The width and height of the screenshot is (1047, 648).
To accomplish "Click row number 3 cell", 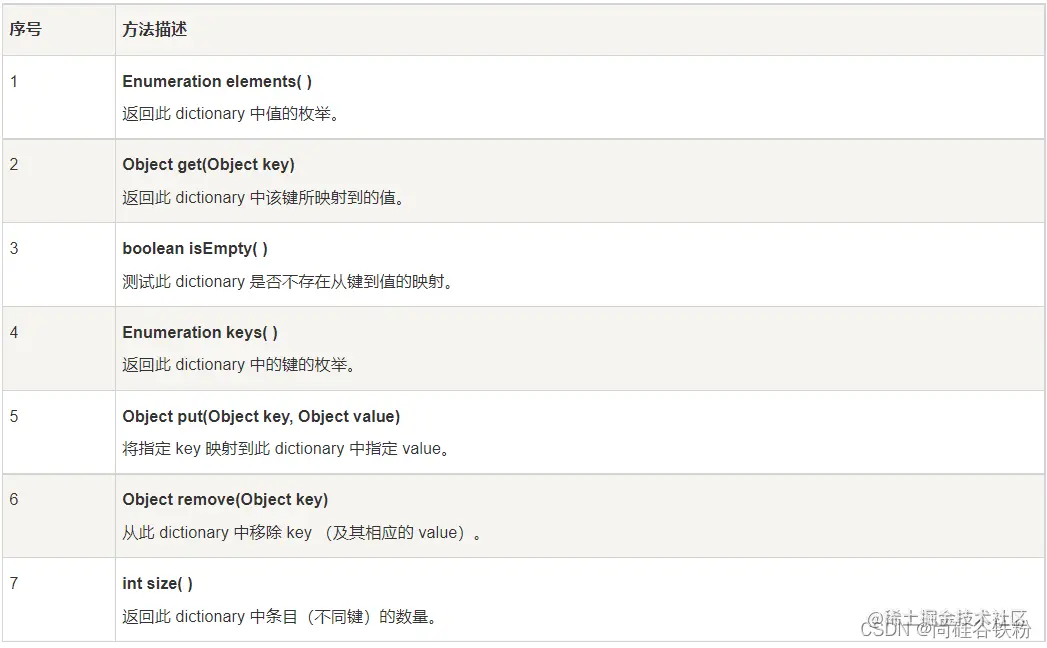I will [59, 265].
